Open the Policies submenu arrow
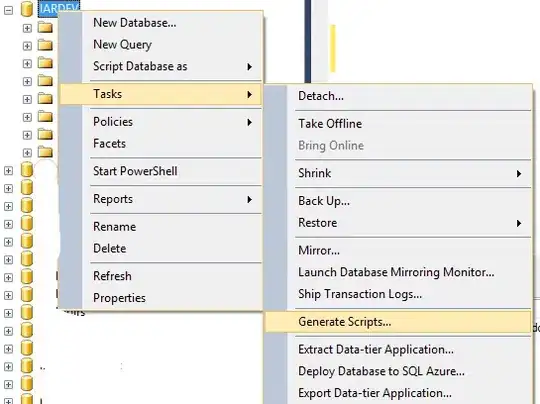Screen dimensions: 540x404 [249, 122]
